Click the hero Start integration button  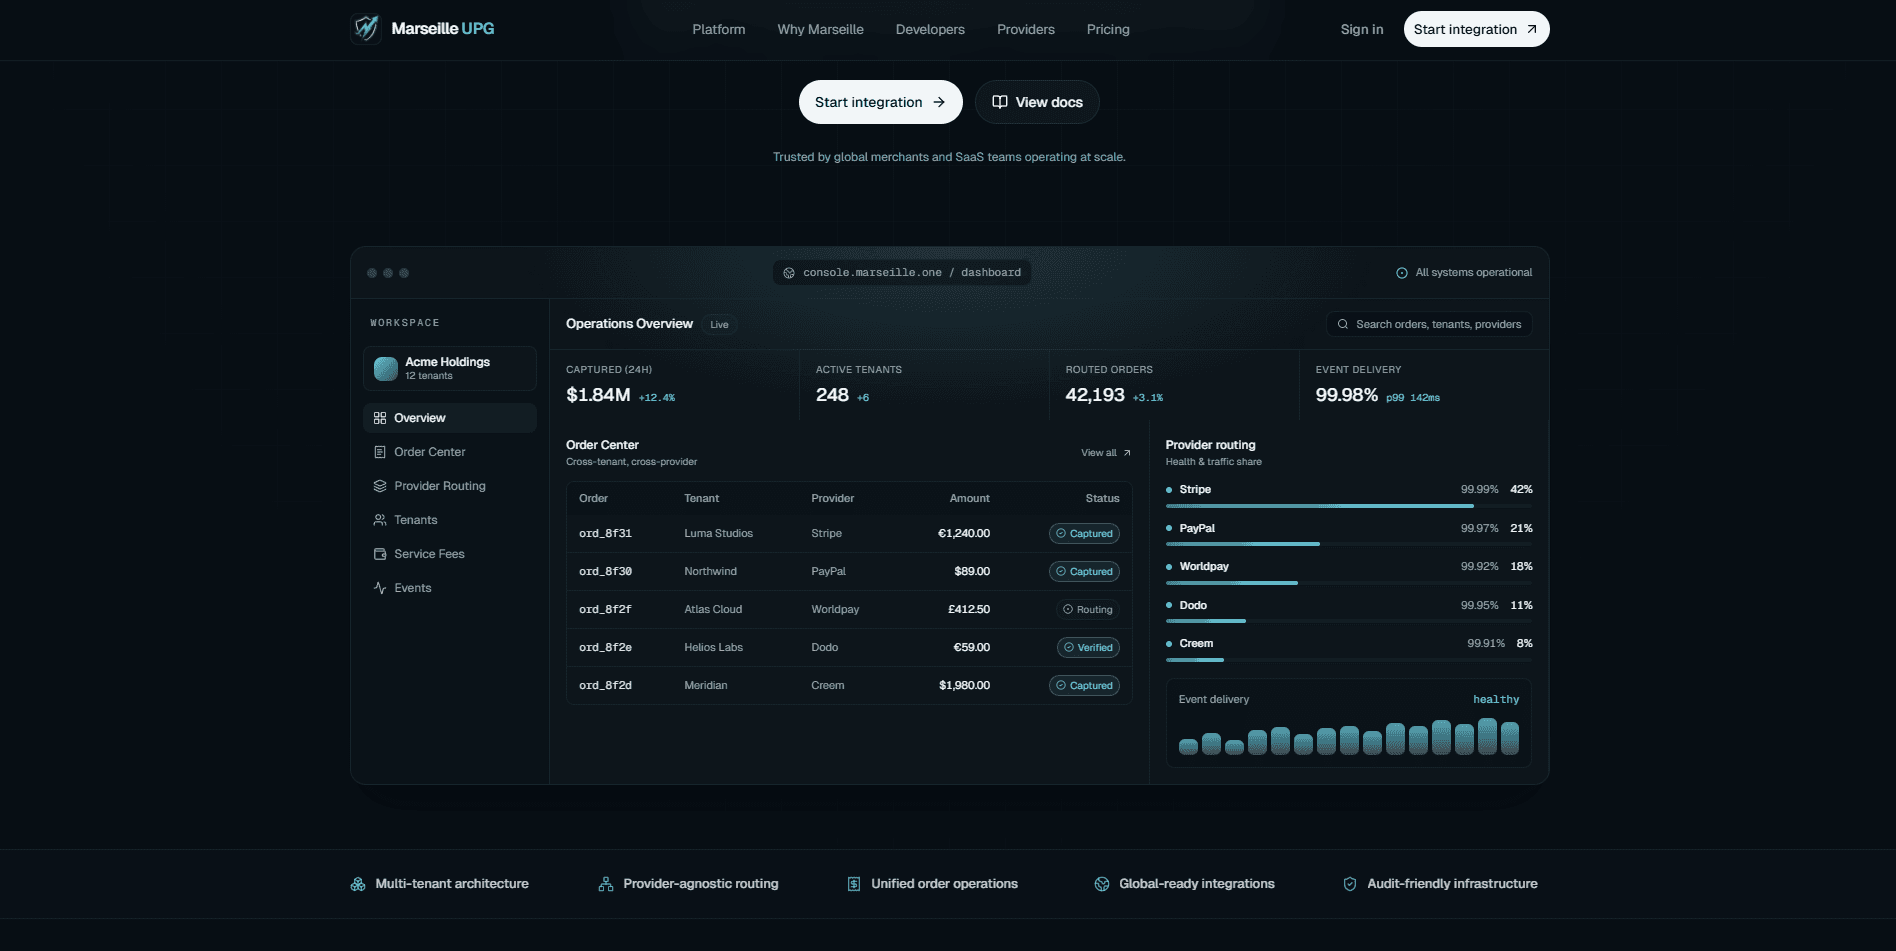pyautogui.click(x=880, y=102)
